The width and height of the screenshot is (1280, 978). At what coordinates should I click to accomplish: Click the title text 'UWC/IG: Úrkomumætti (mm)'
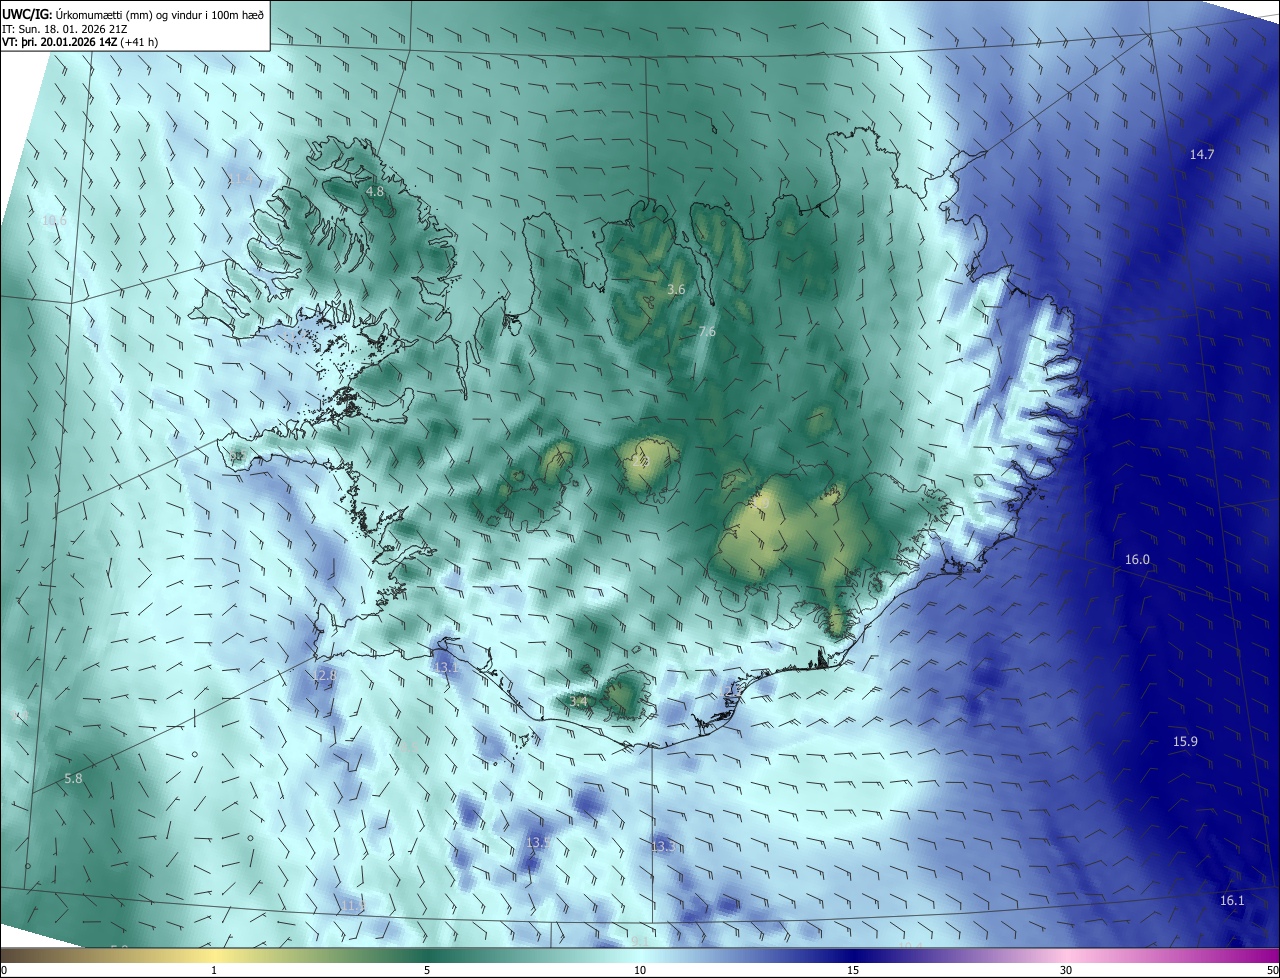78,14
